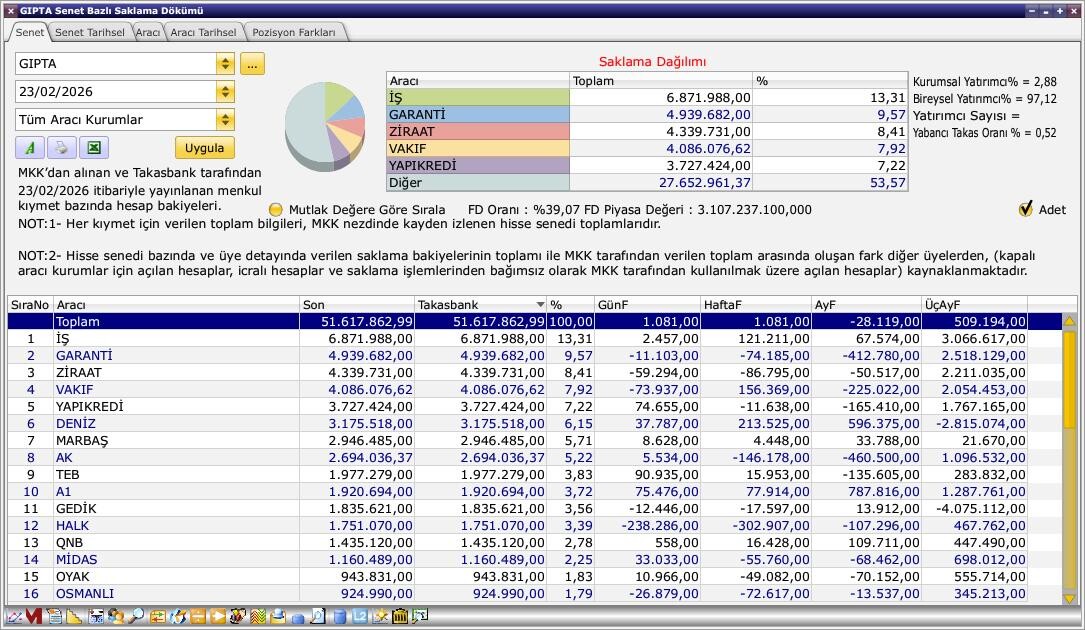Click the green İŞ legend row
The image size is (1085, 630).
[478, 98]
